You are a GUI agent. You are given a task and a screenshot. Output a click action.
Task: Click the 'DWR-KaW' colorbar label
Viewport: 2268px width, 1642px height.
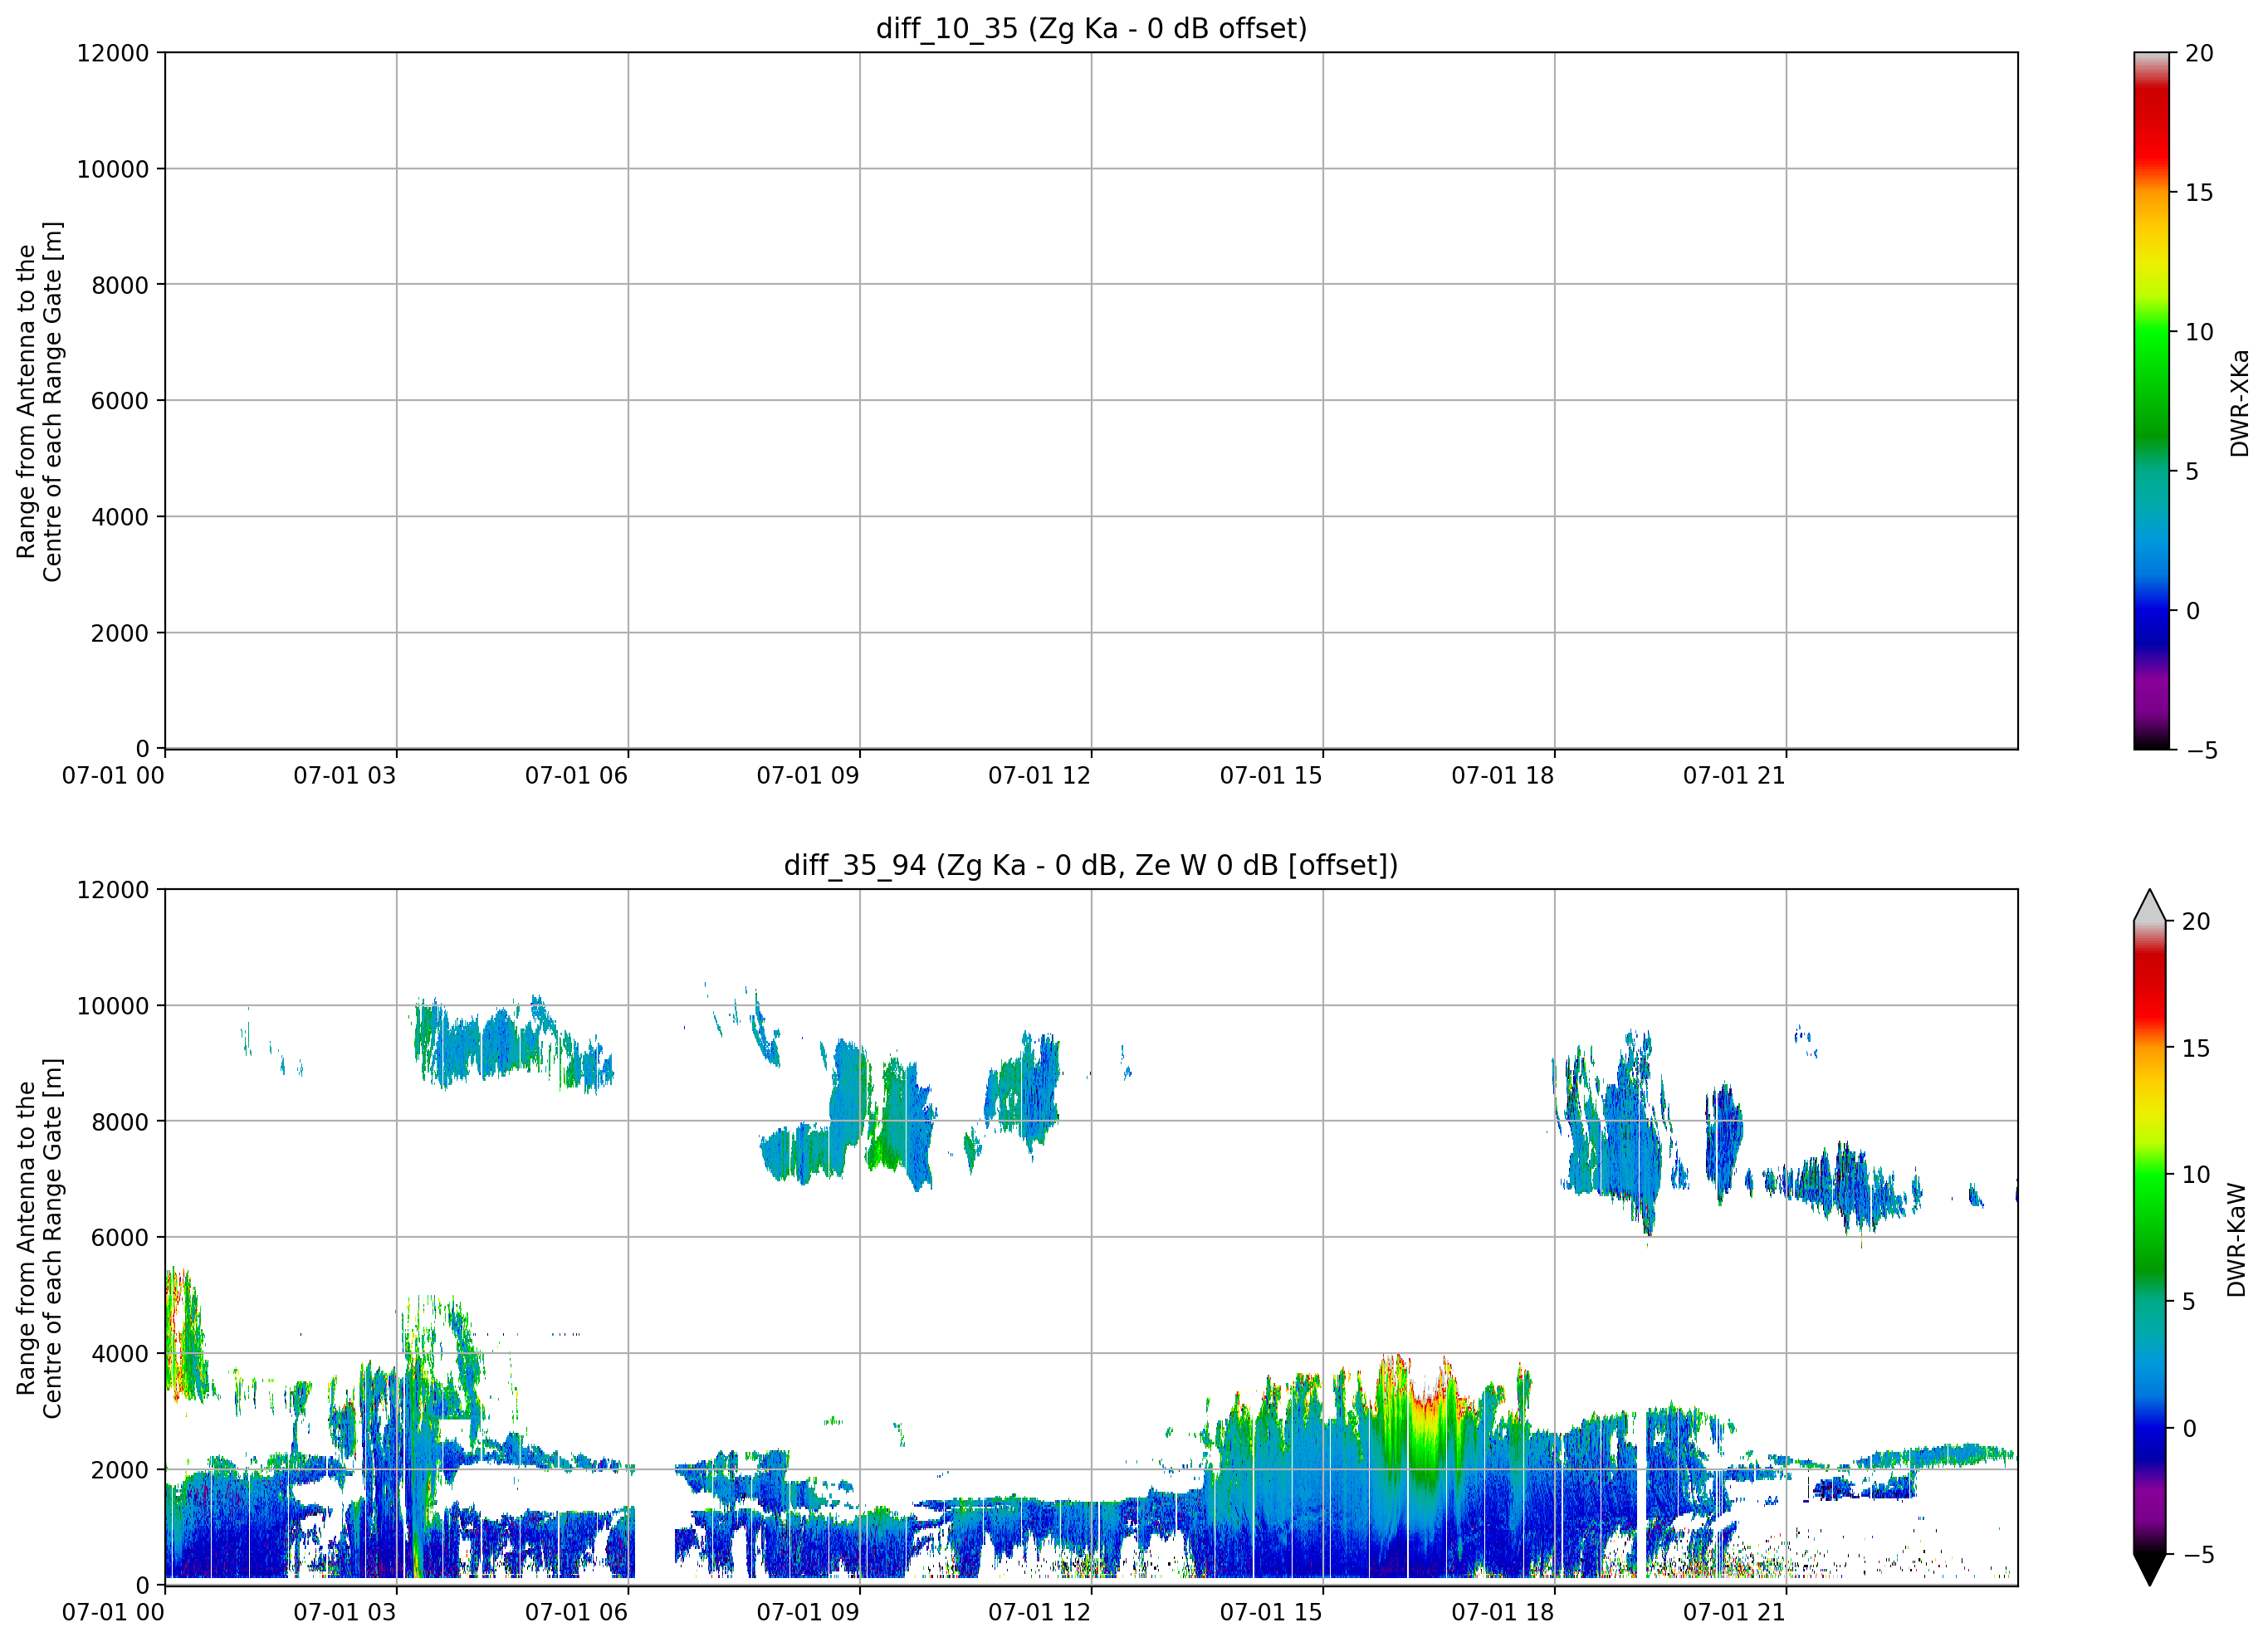click(x=2236, y=1240)
